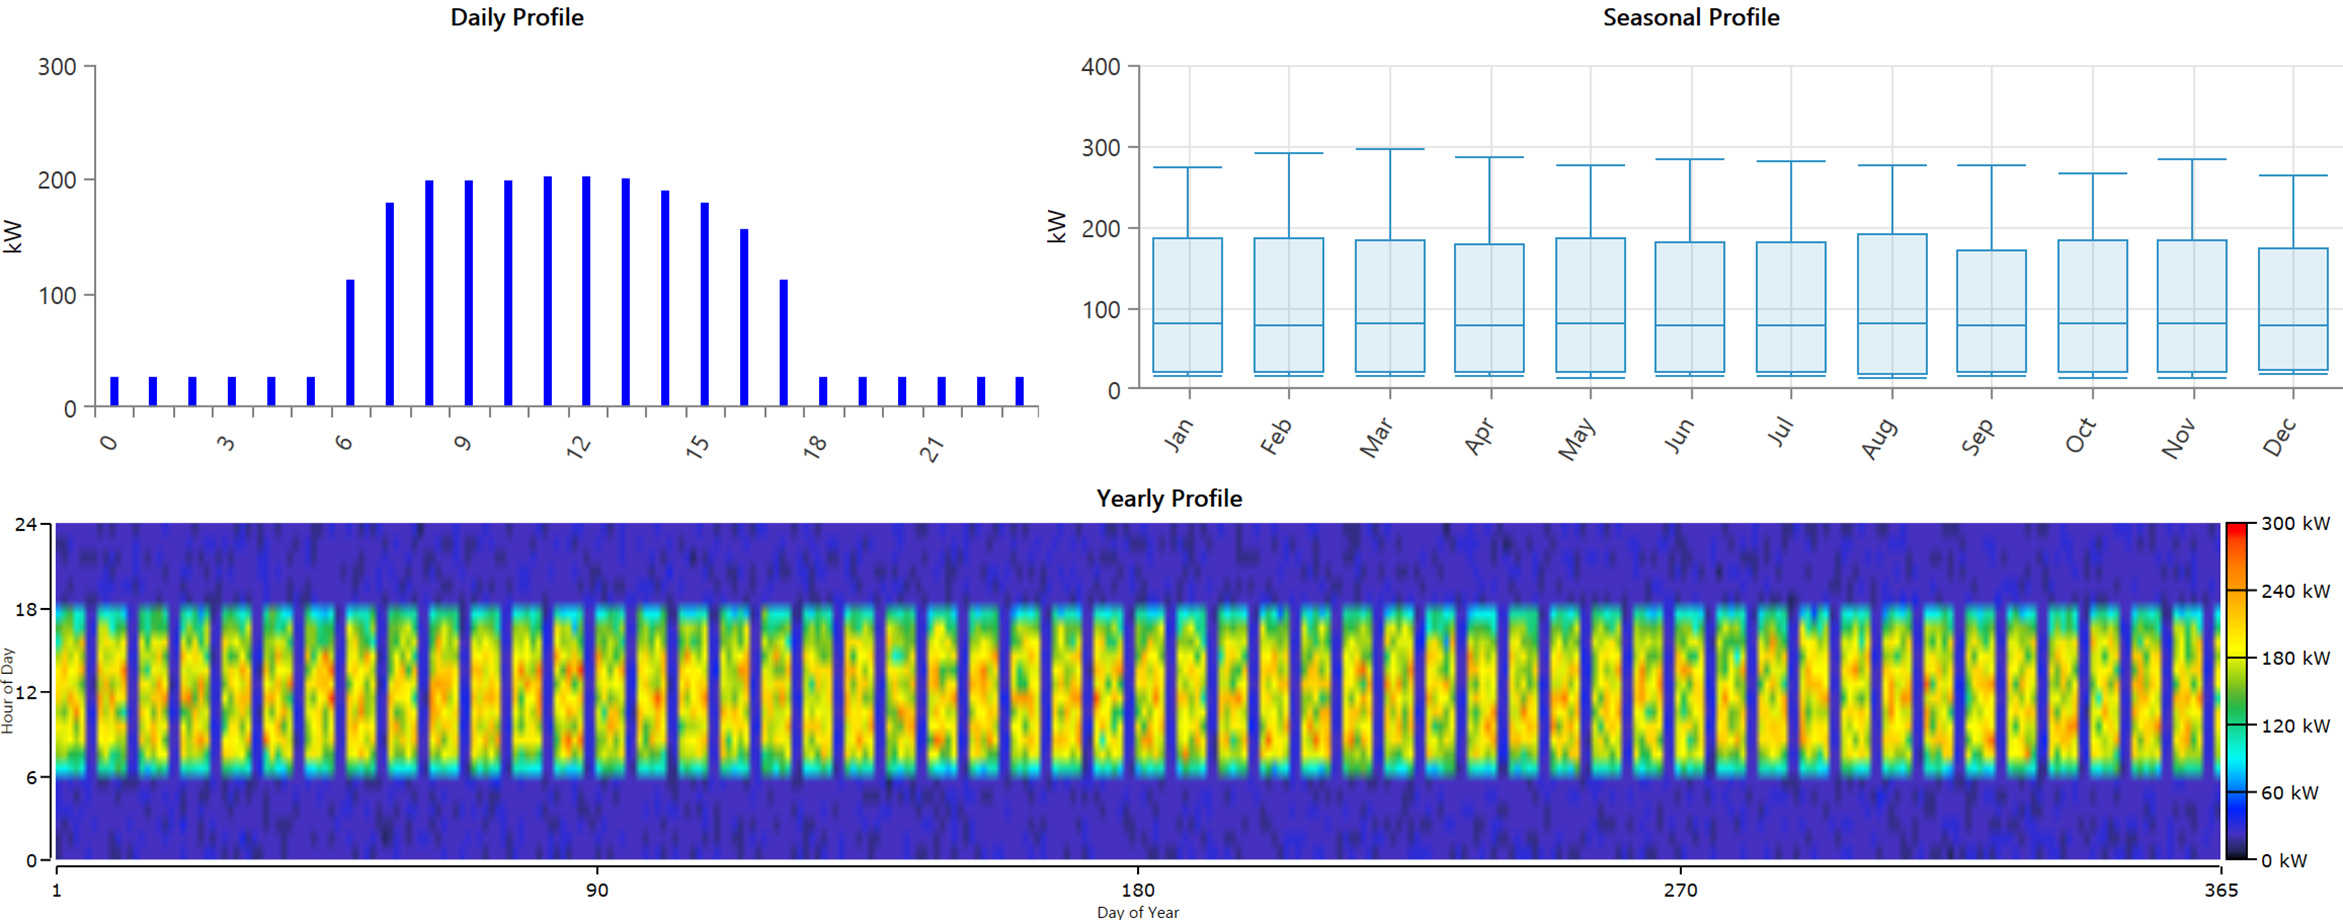This screenshot has height=920, width=2343.
Task: Click day 270 tick label on yearly axis
Action: [x=1680, y=890]
